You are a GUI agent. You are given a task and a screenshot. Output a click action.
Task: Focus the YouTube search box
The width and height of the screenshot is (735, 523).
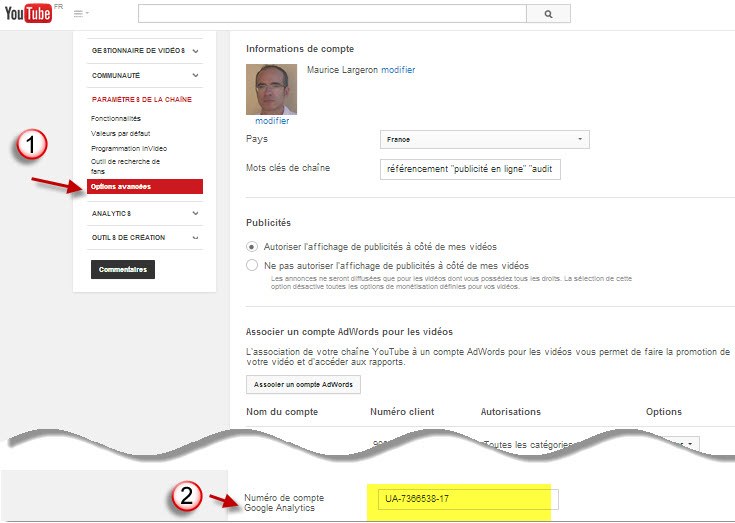[x=332, y=14]
